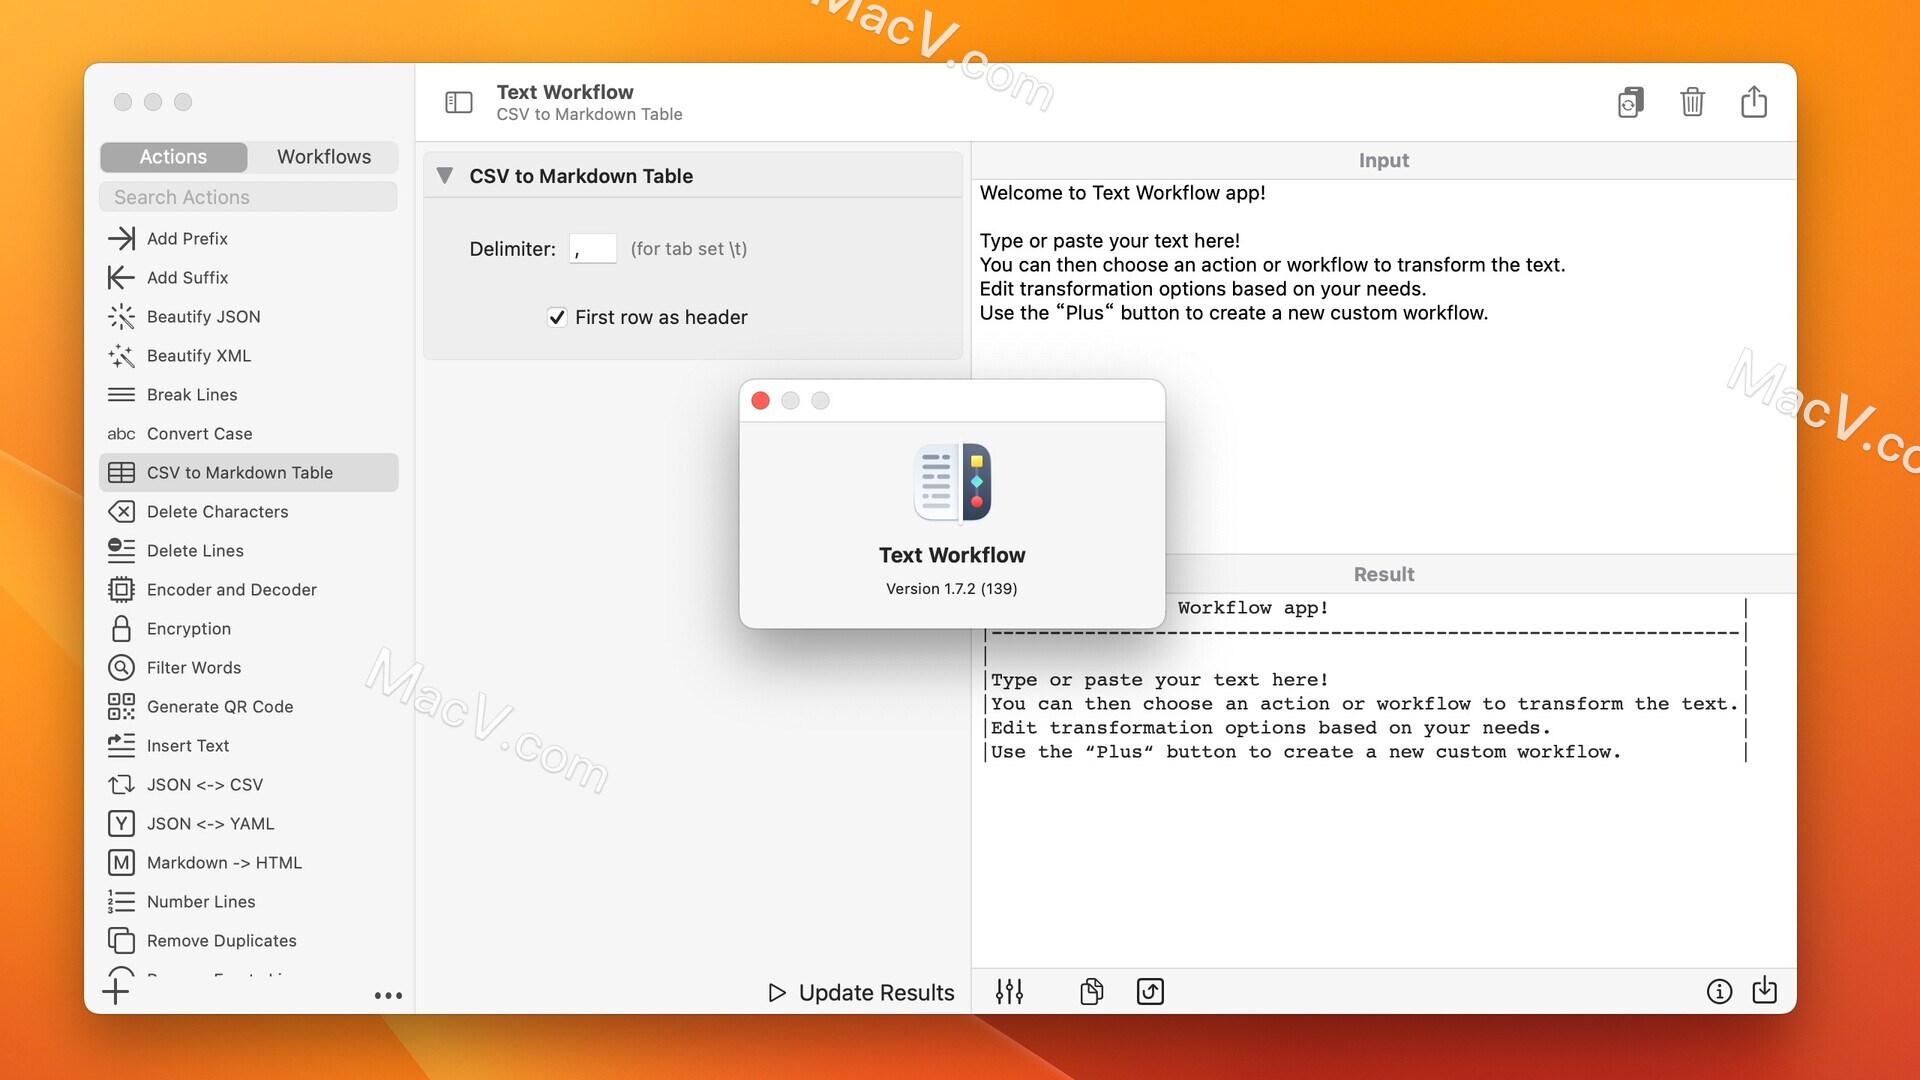This screenshot has height=1080, width=1920.
Task: Click the sliders options icon below Result
Action: point(1009,991)
